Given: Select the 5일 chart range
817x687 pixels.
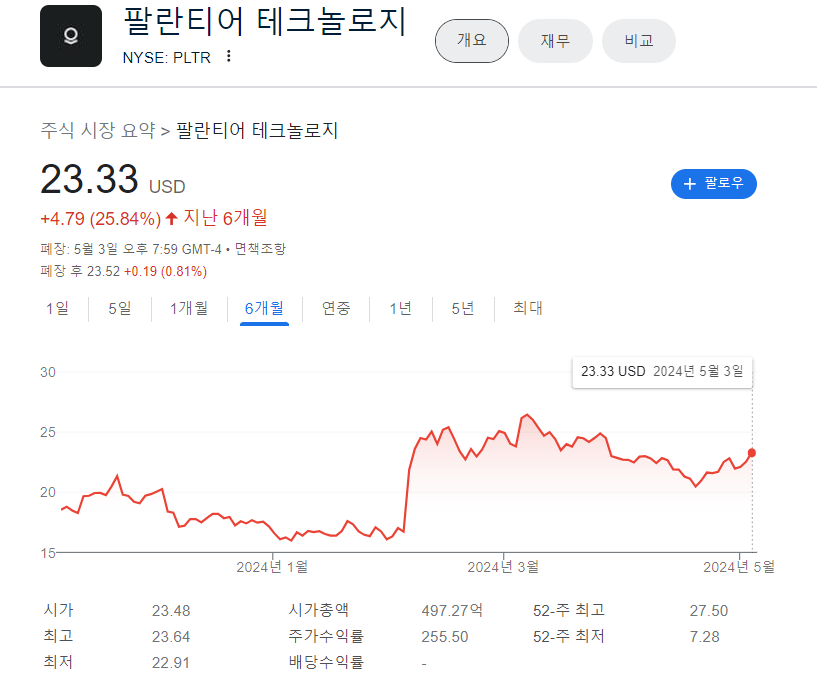Looking at the screenshot, I should pos(119,308).
